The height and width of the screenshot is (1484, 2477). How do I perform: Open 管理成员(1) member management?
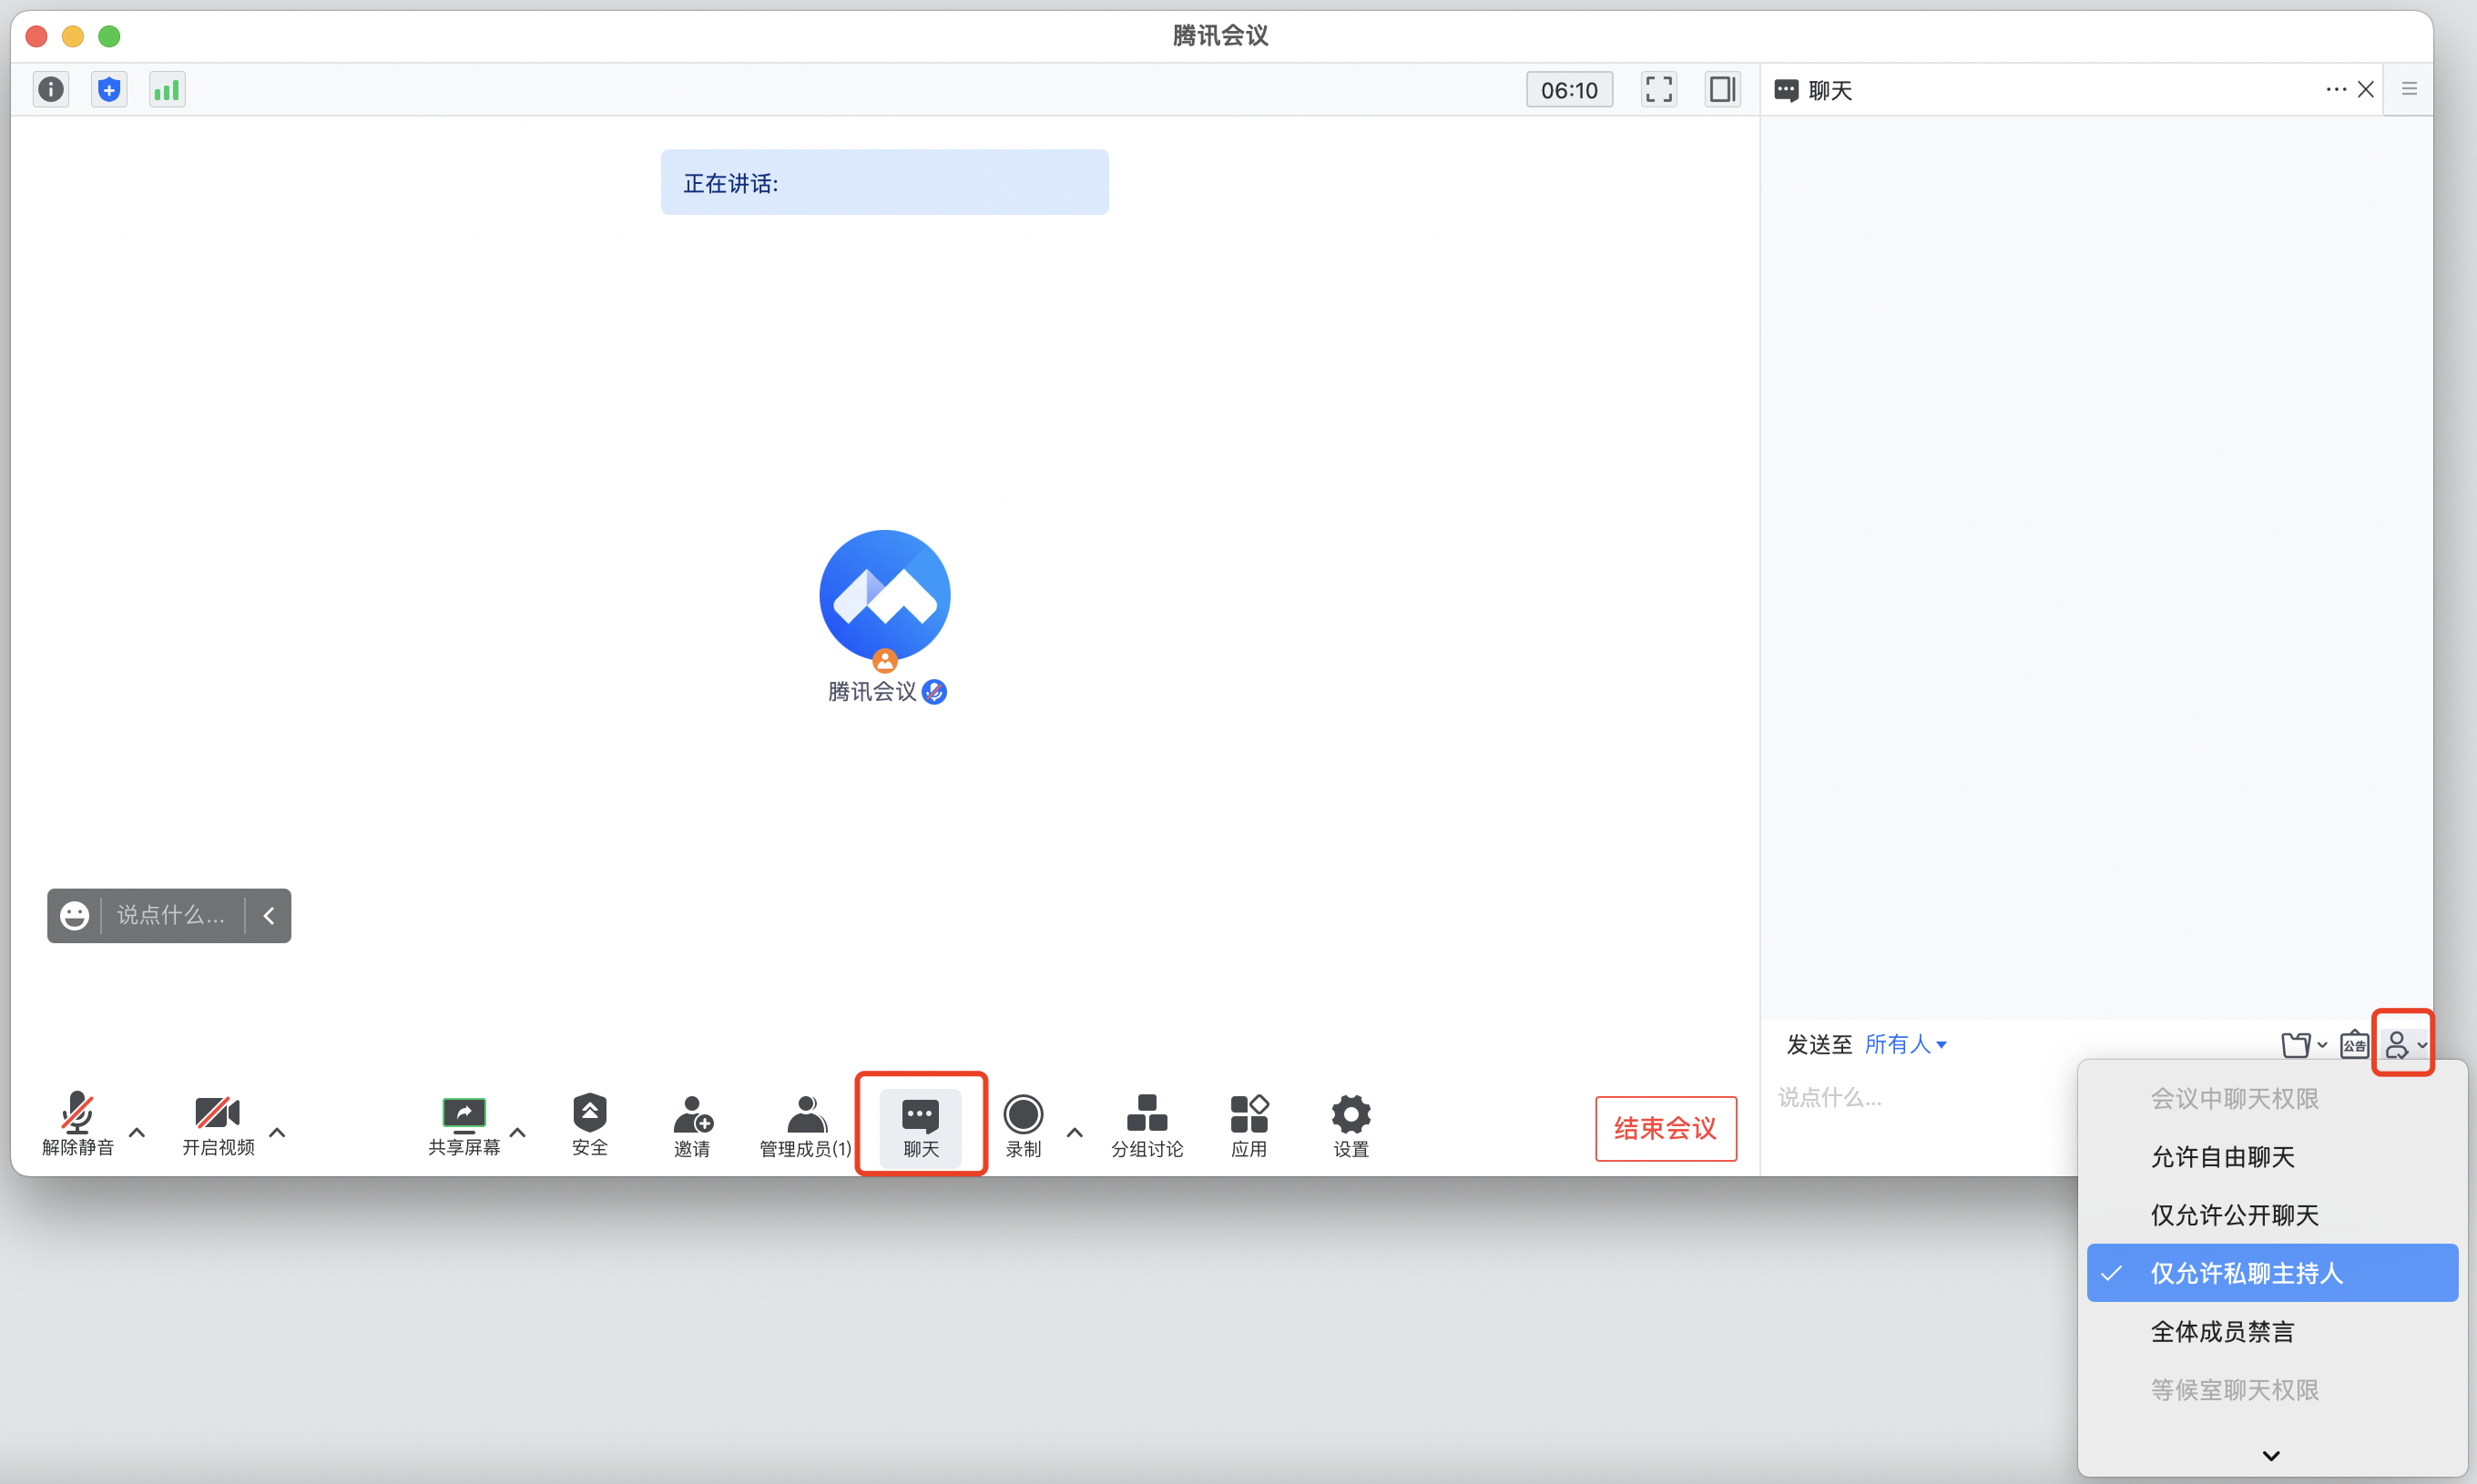(806, 1125)
